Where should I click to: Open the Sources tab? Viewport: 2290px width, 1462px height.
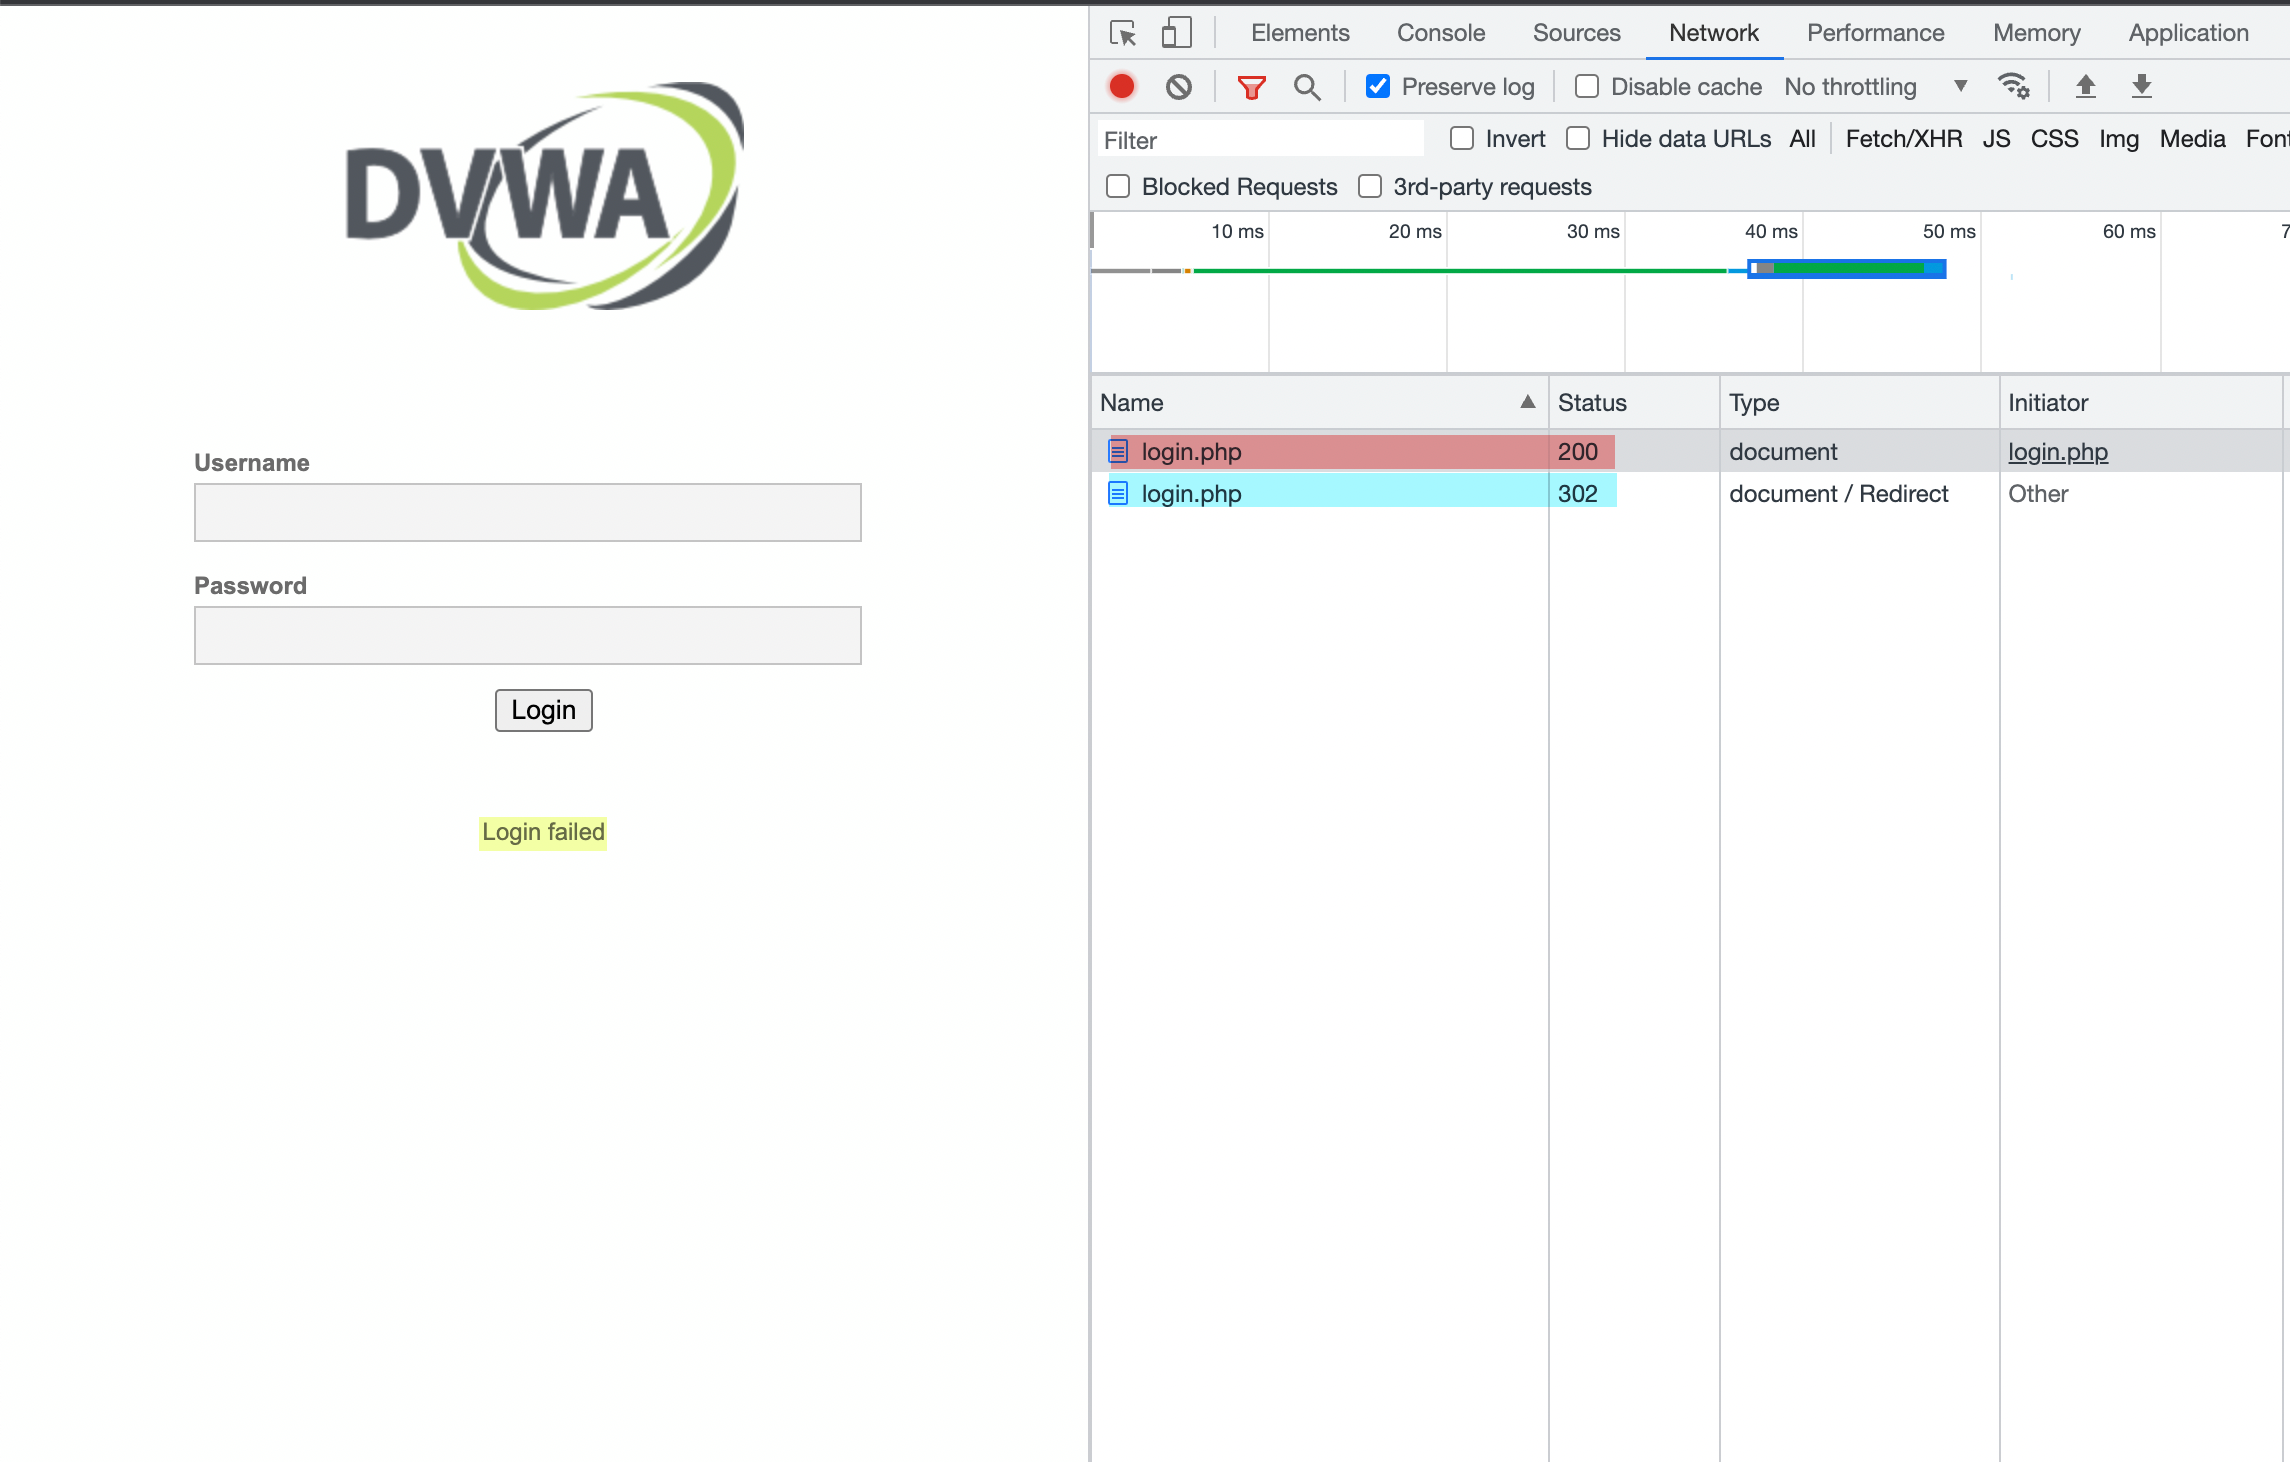1576,33
